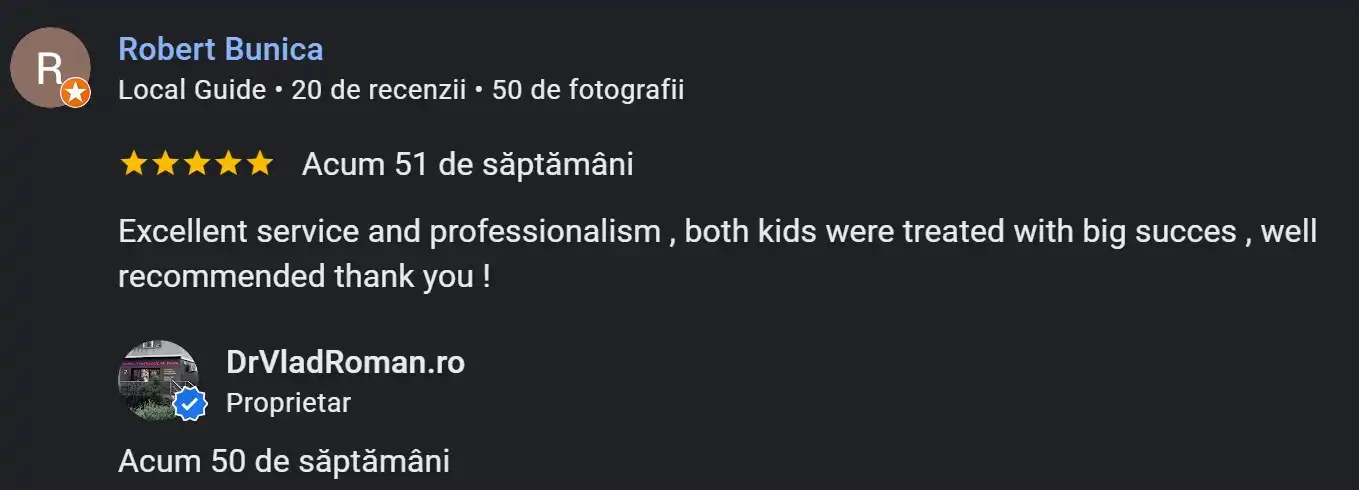Image resolution: width=1359 pixels, height=490 pixels.
Task: Click the second yellow rating star
Action: tap(165, 164)
